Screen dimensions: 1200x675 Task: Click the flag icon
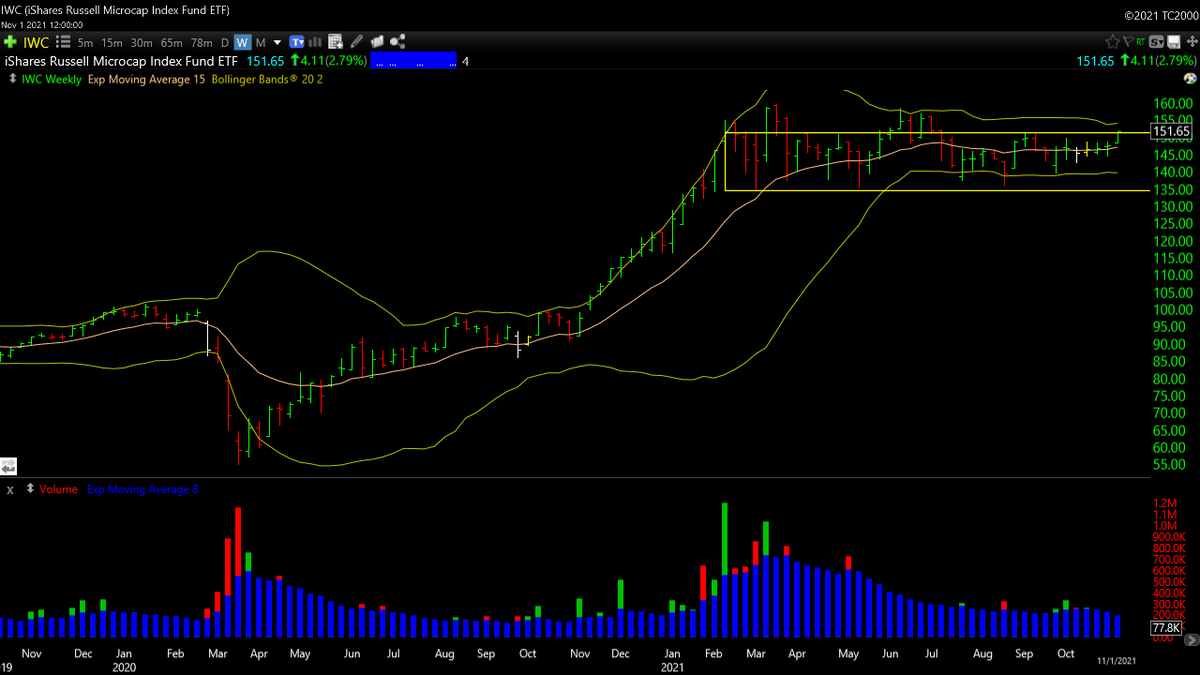pos(1128,42)
